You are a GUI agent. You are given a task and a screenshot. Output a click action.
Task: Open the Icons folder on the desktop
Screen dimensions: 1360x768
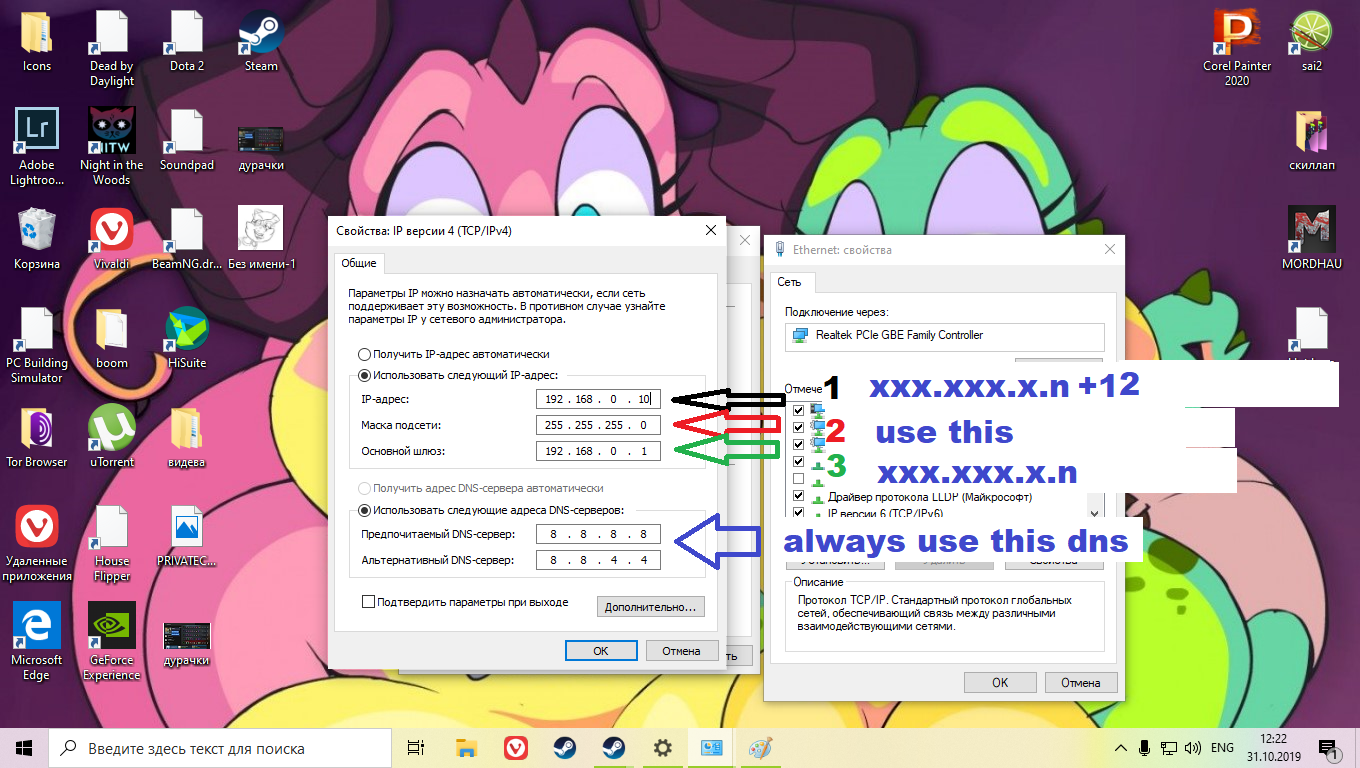(36, 41)
